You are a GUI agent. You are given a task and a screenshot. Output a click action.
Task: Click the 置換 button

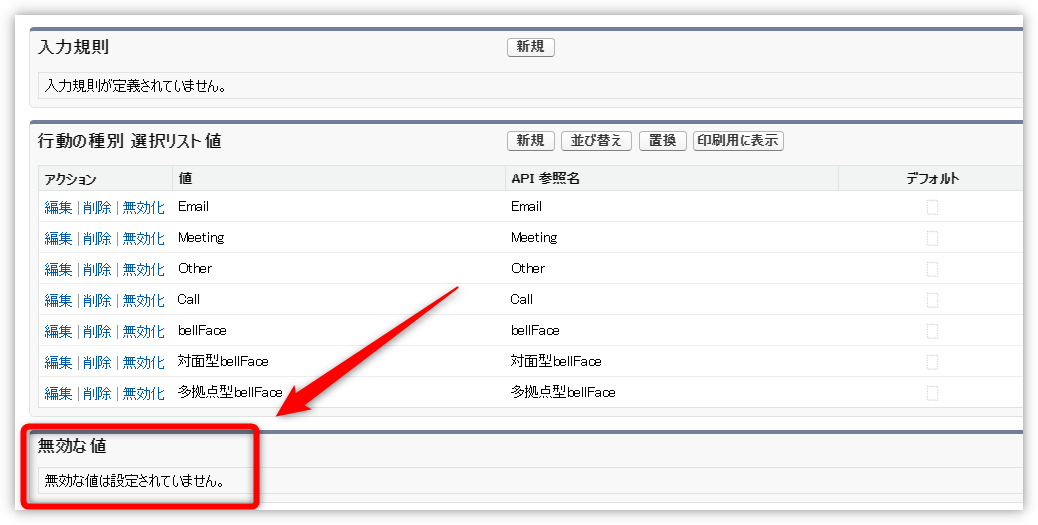[x=662, y=141]
